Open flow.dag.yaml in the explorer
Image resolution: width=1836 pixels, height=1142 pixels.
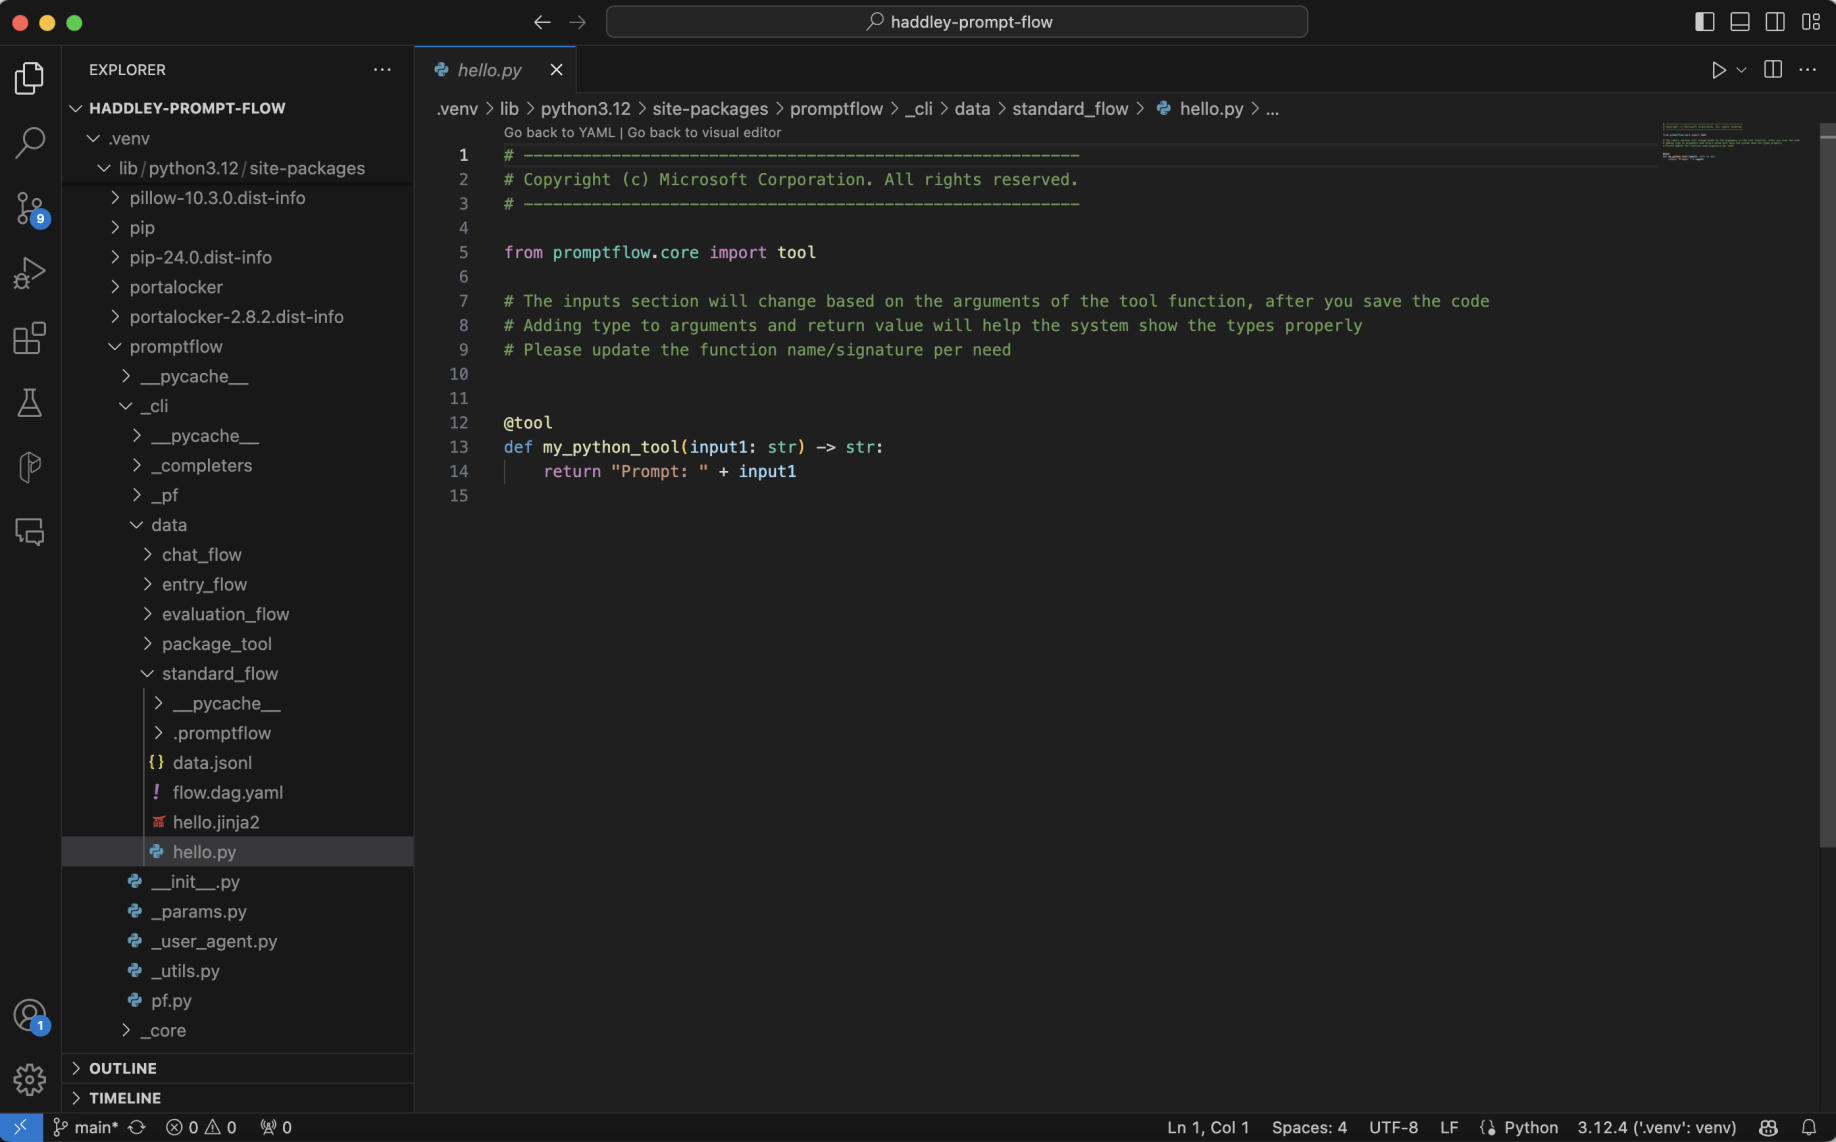(x=227, y=793)
